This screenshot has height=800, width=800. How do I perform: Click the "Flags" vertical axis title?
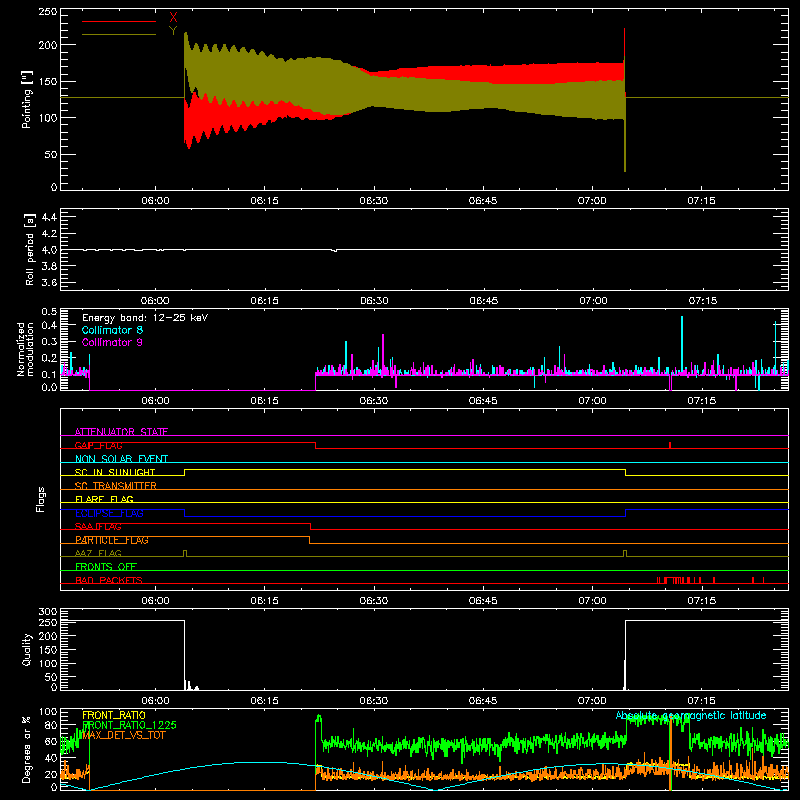point(40,499)
